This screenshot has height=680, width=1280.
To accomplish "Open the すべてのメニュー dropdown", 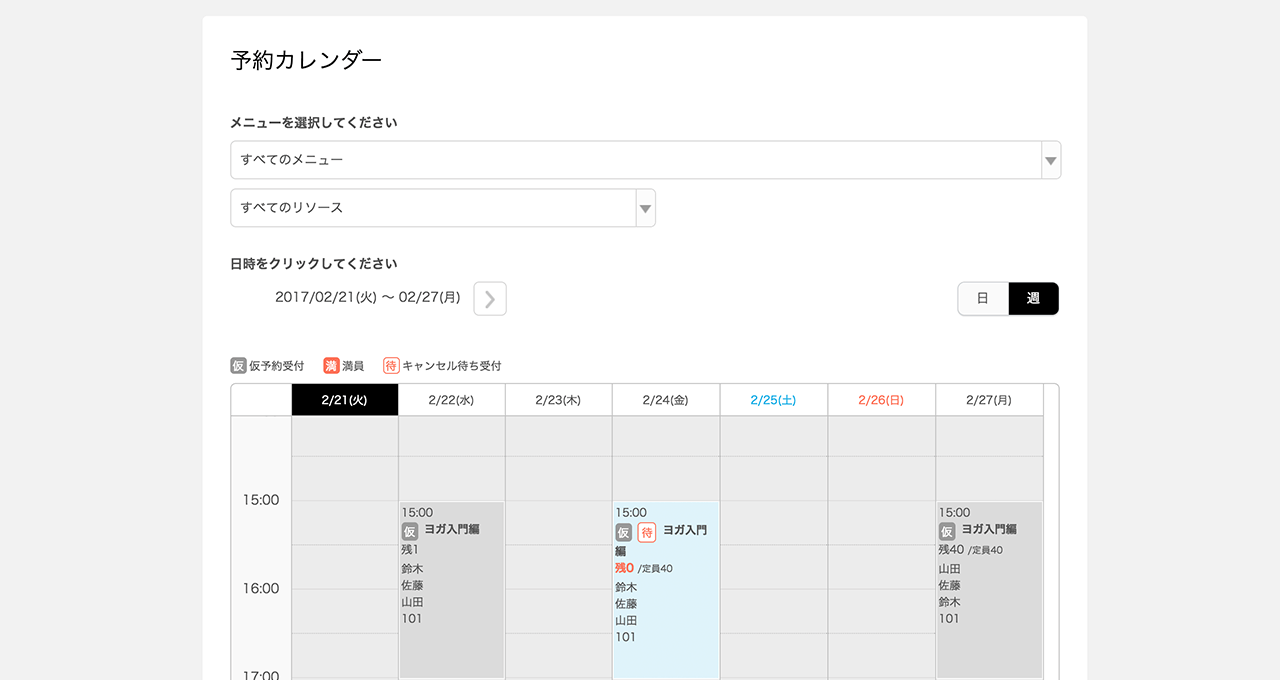I will pyautogui.click(x=635, y=160).
